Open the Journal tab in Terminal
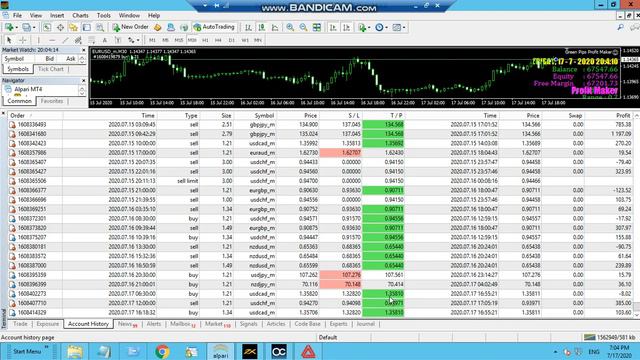 click(x=366, y=324)
